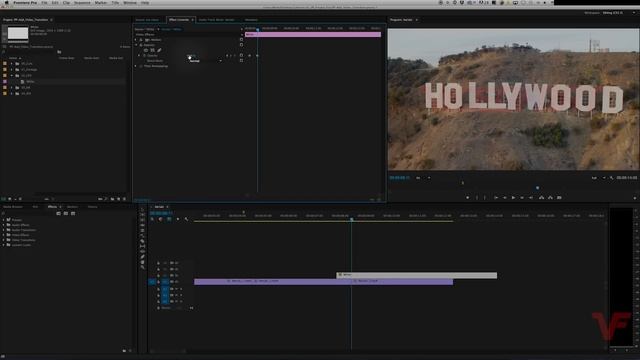Open the Program monitor settings wrench
Image resolution: width=640 pixels, height=360 pixels.
click(x=611, y=178)
